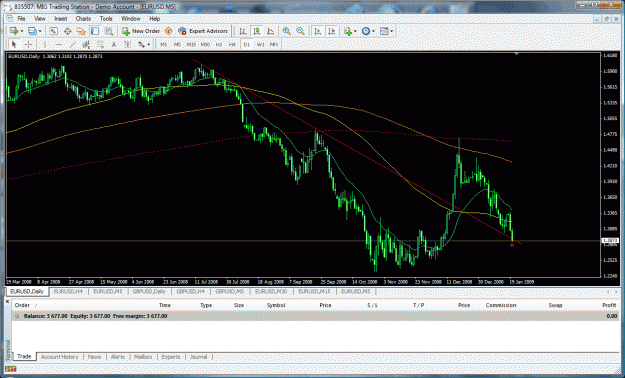This screenshot has height=378, width=625.
Task: Switch to GBPUSD,Daily chart tab
Action: pos(149,291)
